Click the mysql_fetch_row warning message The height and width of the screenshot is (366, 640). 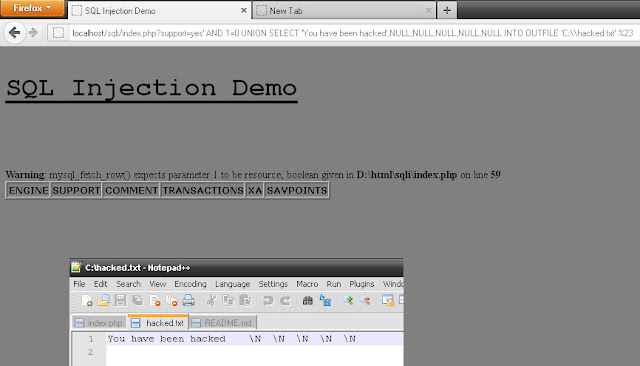point(253,175)
